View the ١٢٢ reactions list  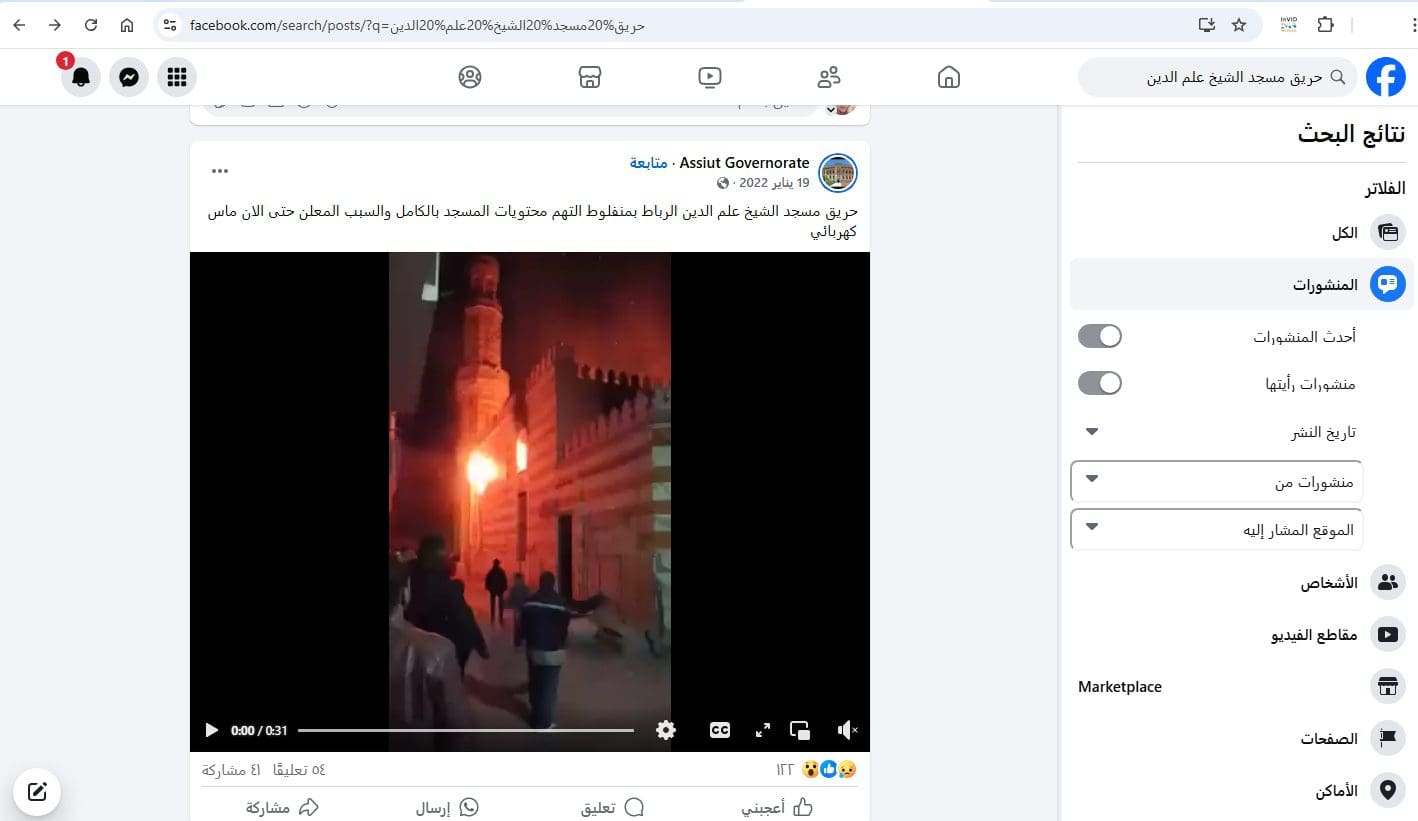click(816, 770)
